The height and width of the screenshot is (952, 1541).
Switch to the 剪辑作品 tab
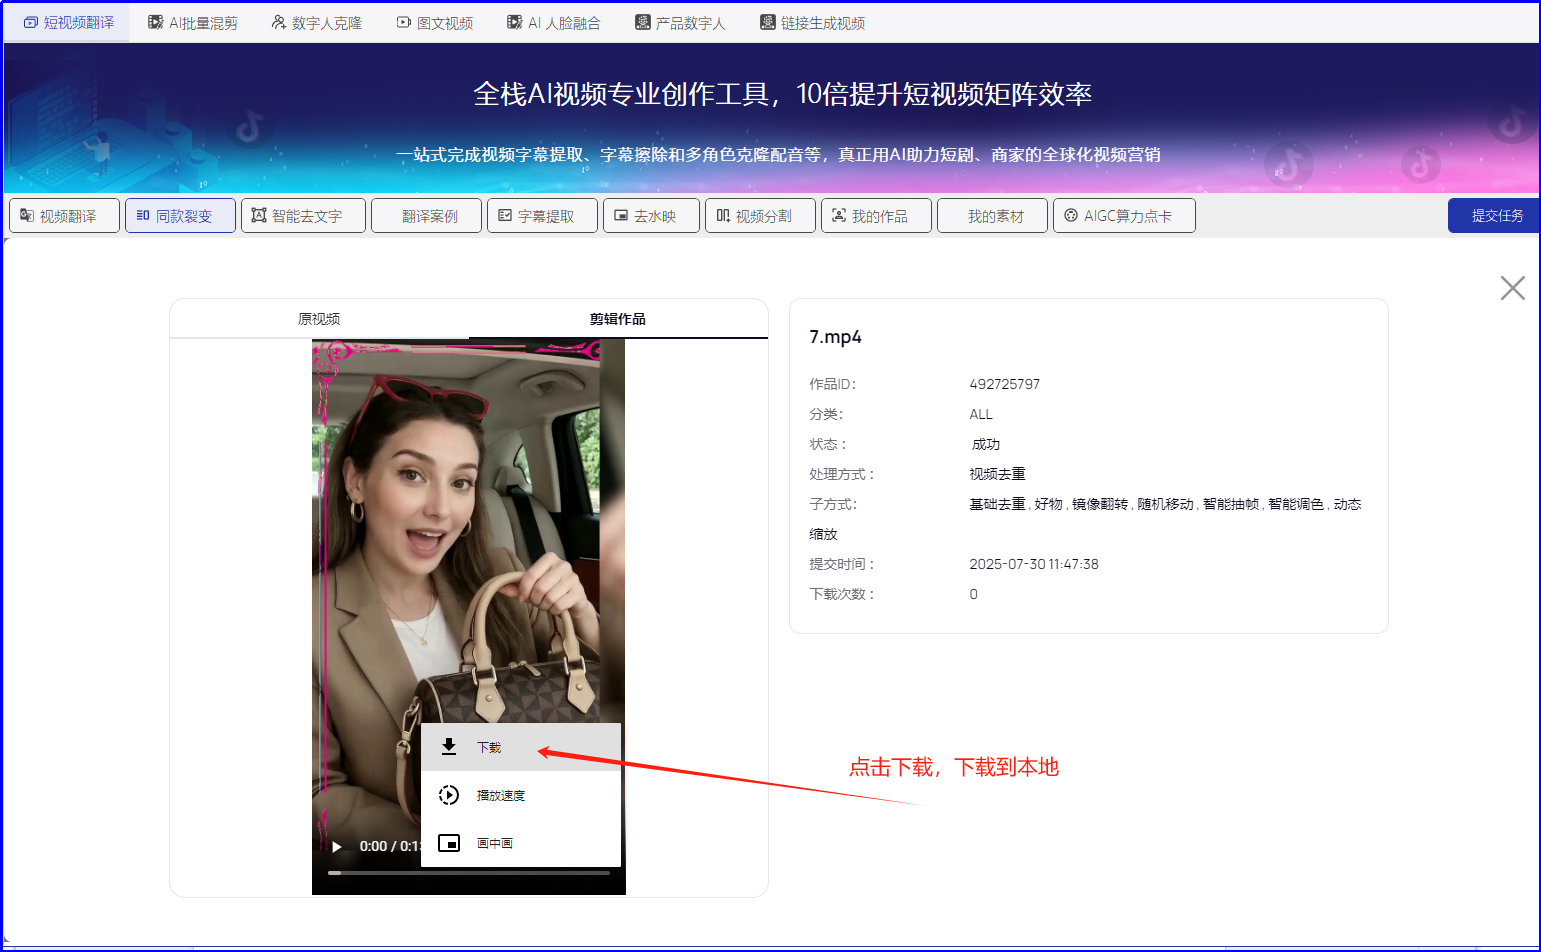pyautogui.click(x=617, y=319)
